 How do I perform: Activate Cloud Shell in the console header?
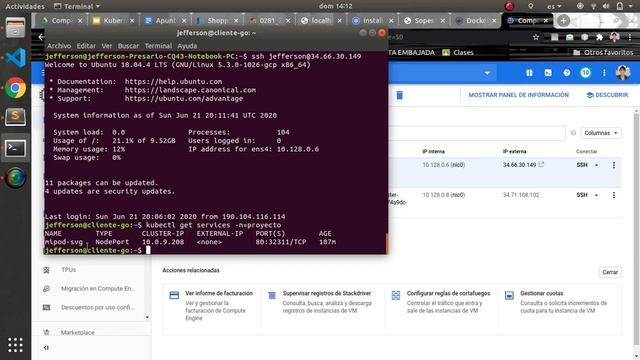548,73
